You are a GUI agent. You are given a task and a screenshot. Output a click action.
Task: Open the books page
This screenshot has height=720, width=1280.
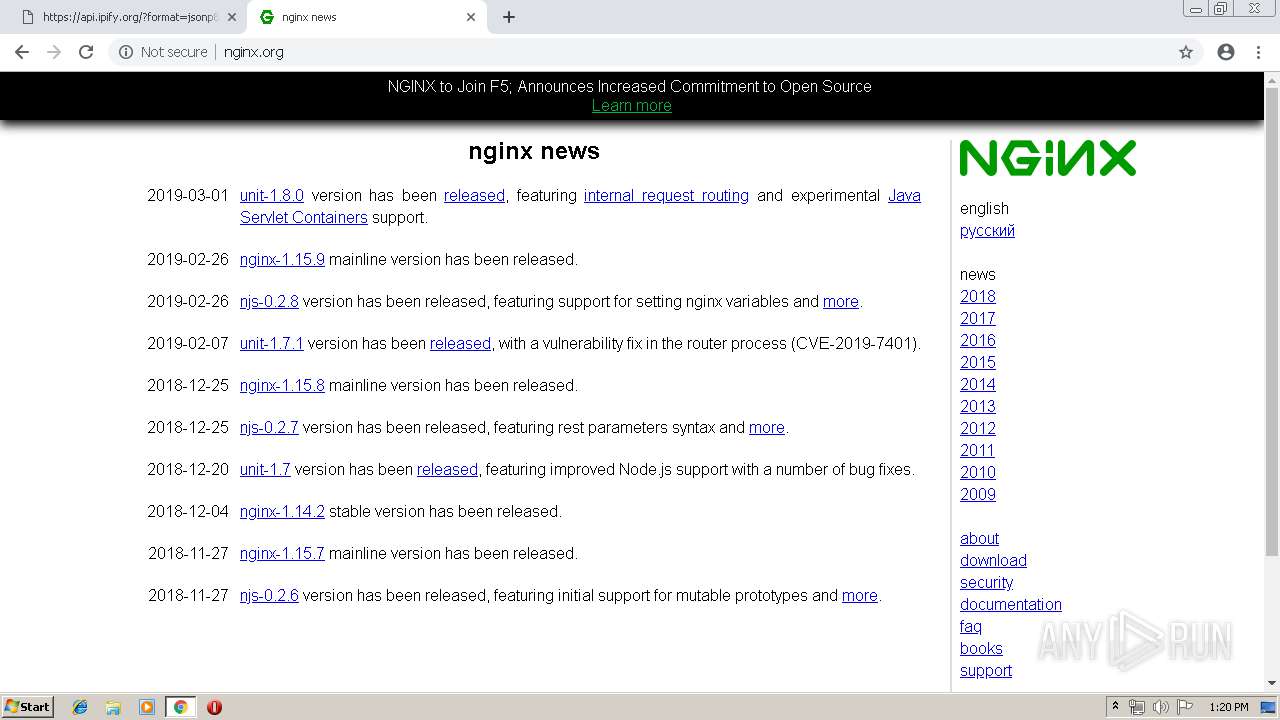pyautogui.click(x=981, y=649)
